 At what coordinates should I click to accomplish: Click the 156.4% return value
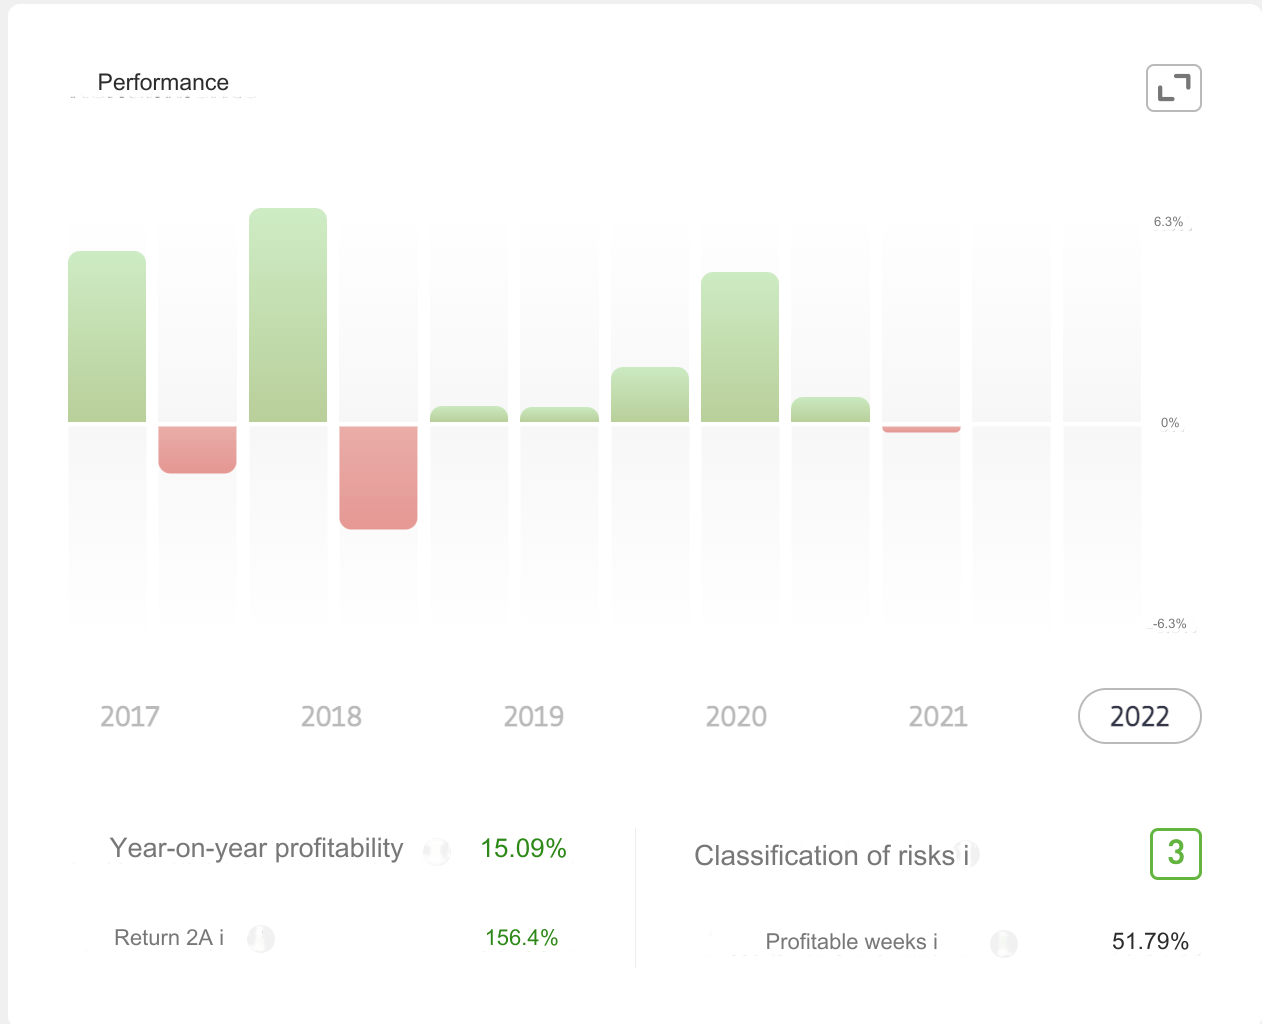click(521, 938)
